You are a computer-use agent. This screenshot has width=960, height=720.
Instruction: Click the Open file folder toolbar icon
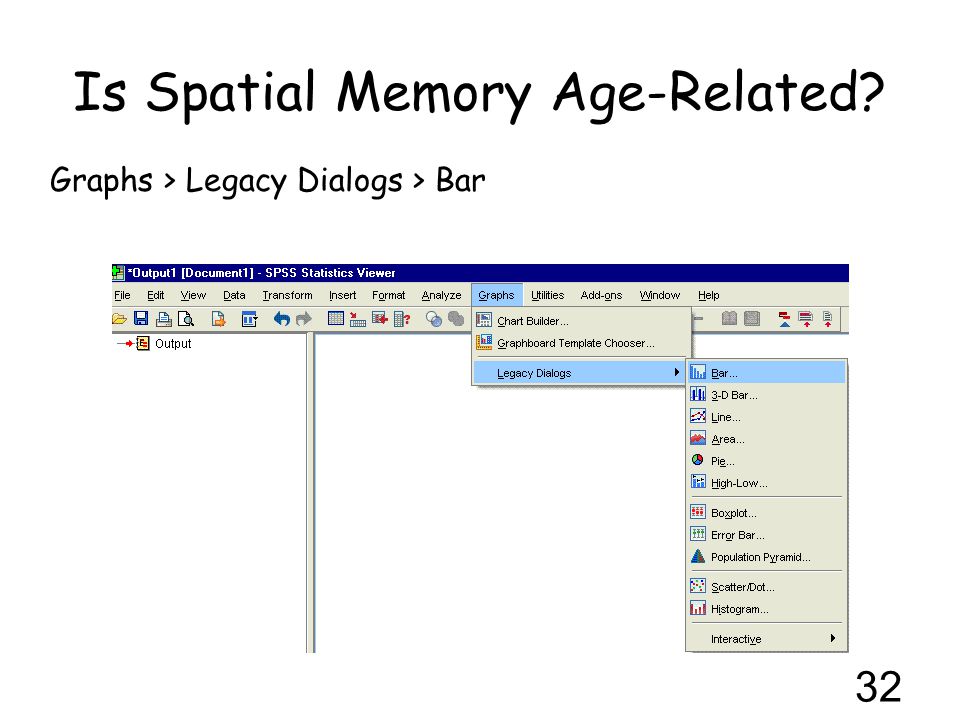click(119, 319)
